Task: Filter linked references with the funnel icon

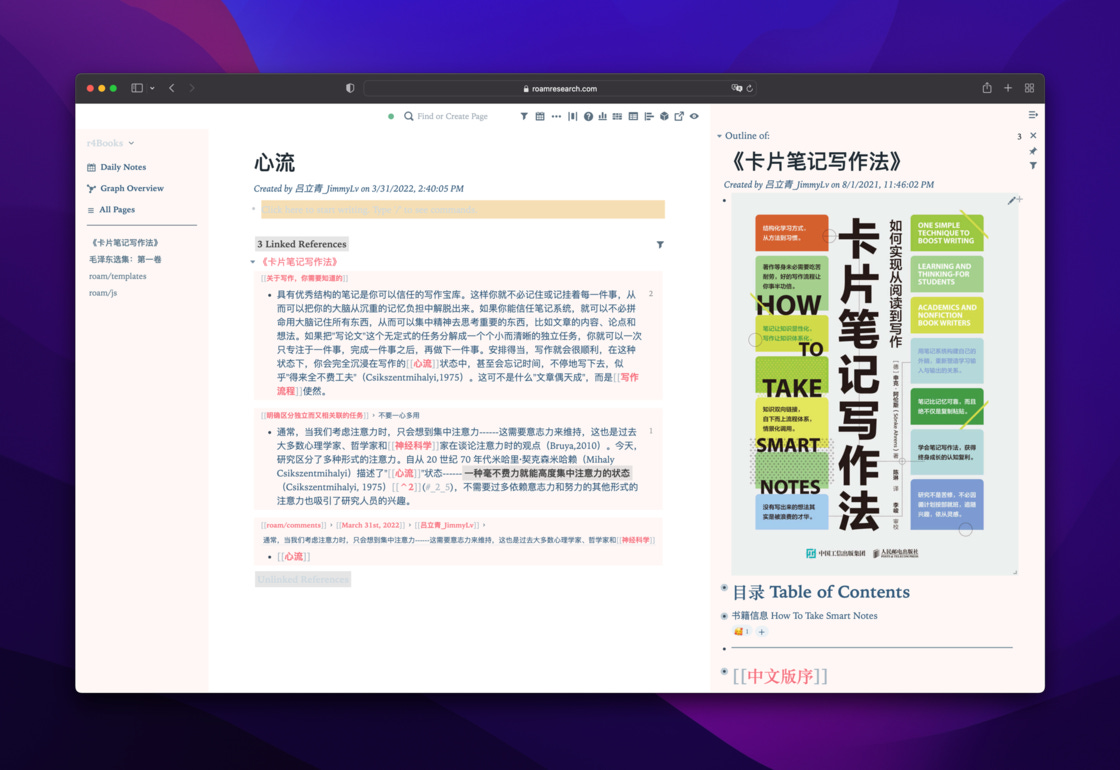Action: click(660, 244)
